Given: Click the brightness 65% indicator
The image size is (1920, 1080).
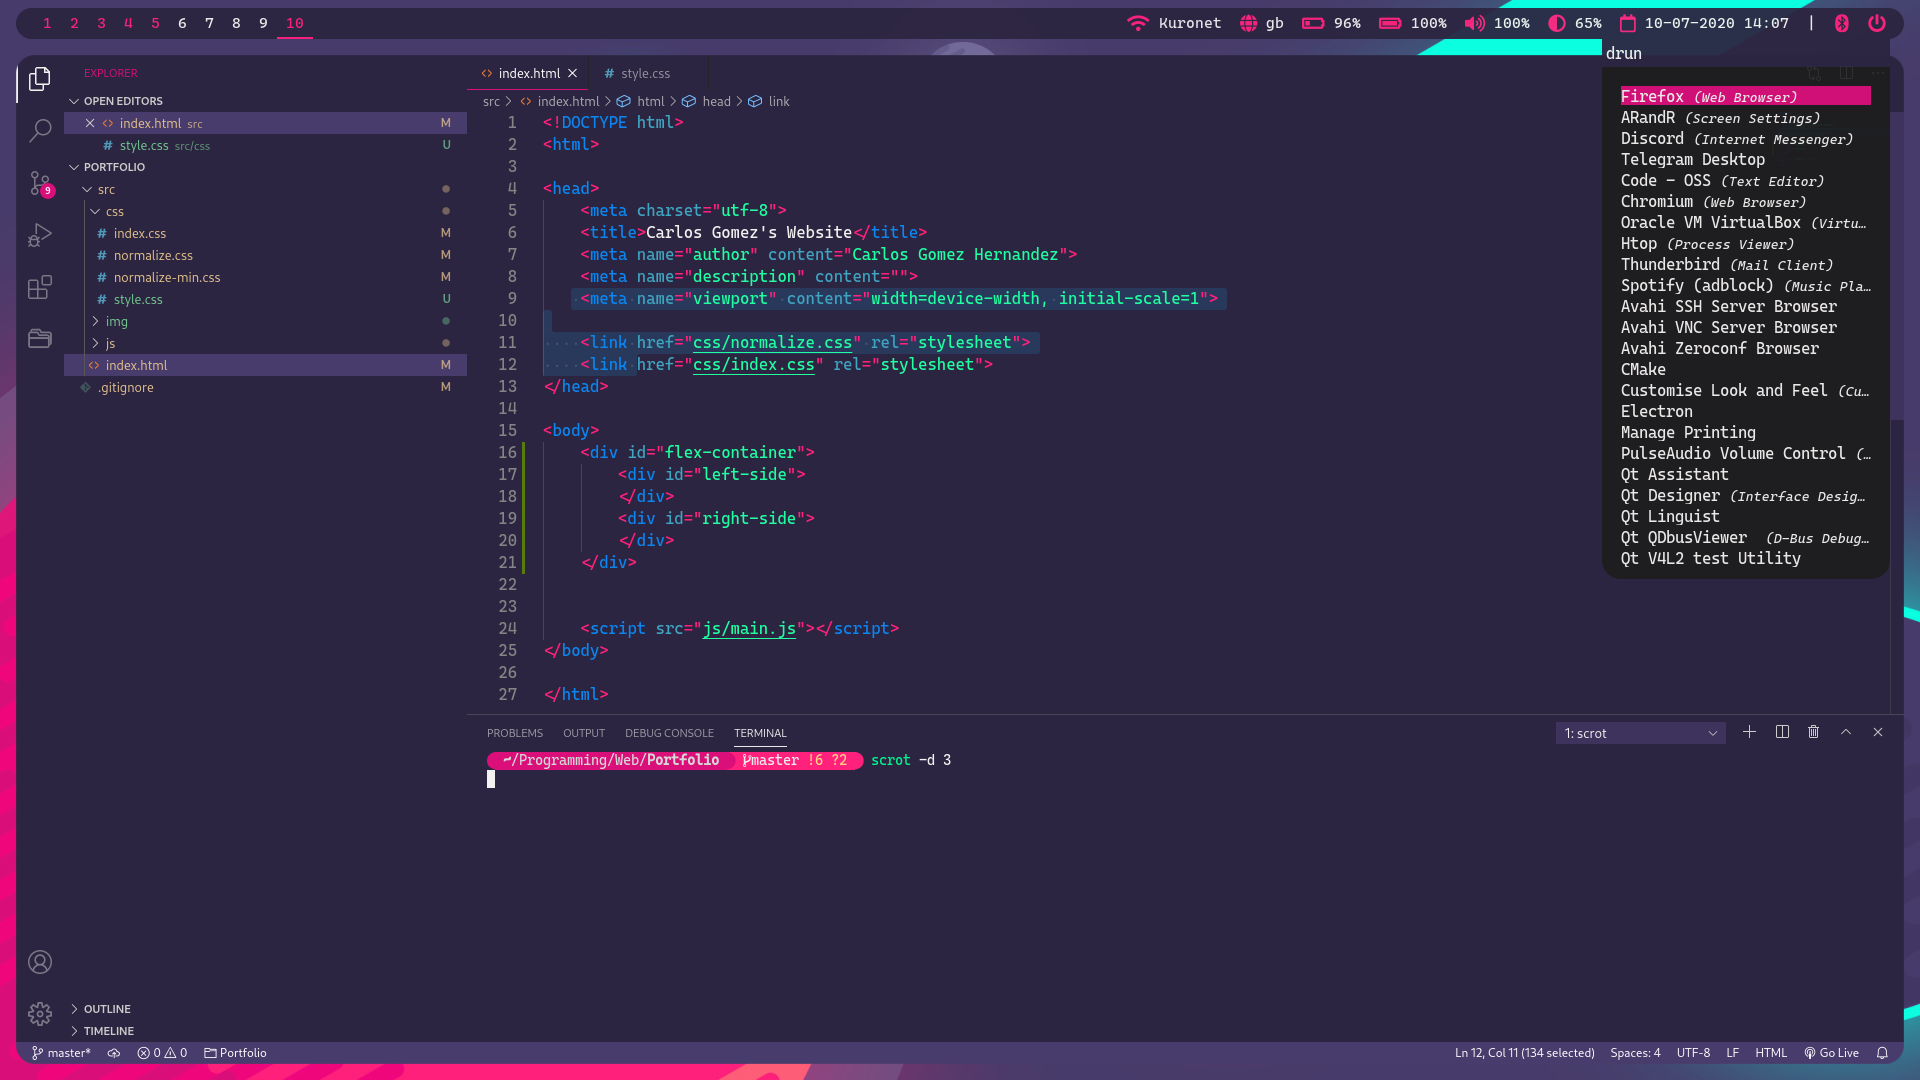Looking at the screenshot, I should pos(1575,23).
